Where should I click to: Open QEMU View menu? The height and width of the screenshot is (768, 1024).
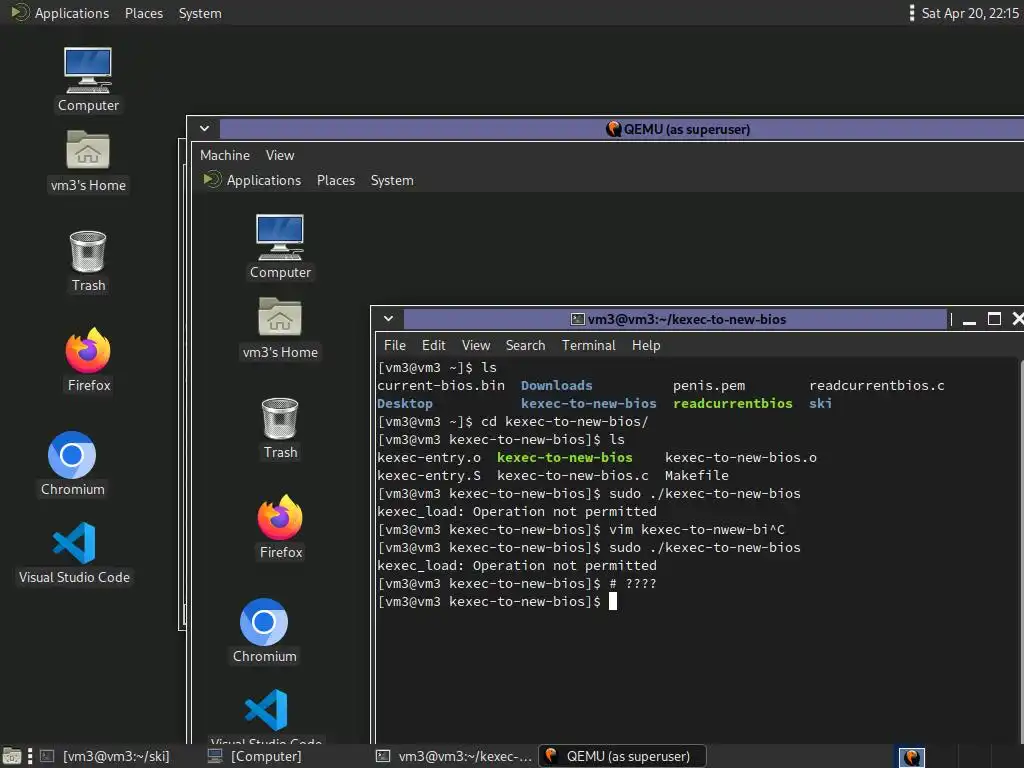point(280,155)
